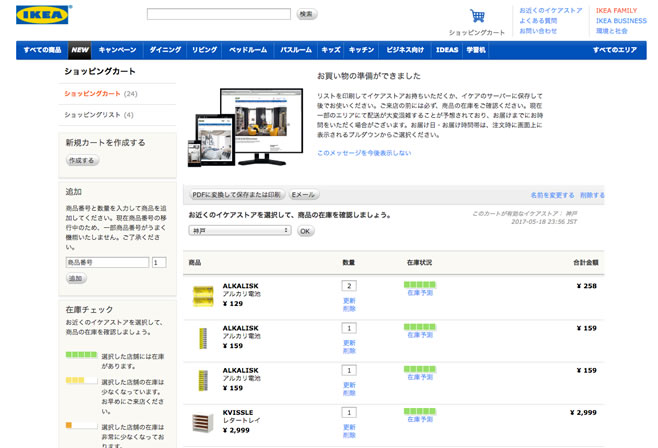658x448 pixels.
Task: Click the KVISSLE letter tray product image
Action: point(203,422)
